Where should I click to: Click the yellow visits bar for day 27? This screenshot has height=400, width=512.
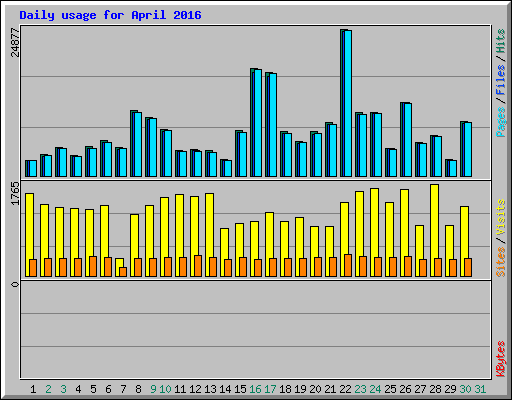click(x=419, y=251)
